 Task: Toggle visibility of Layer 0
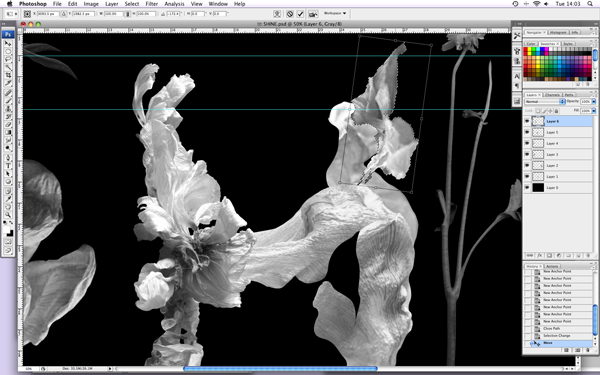(527, 188)
